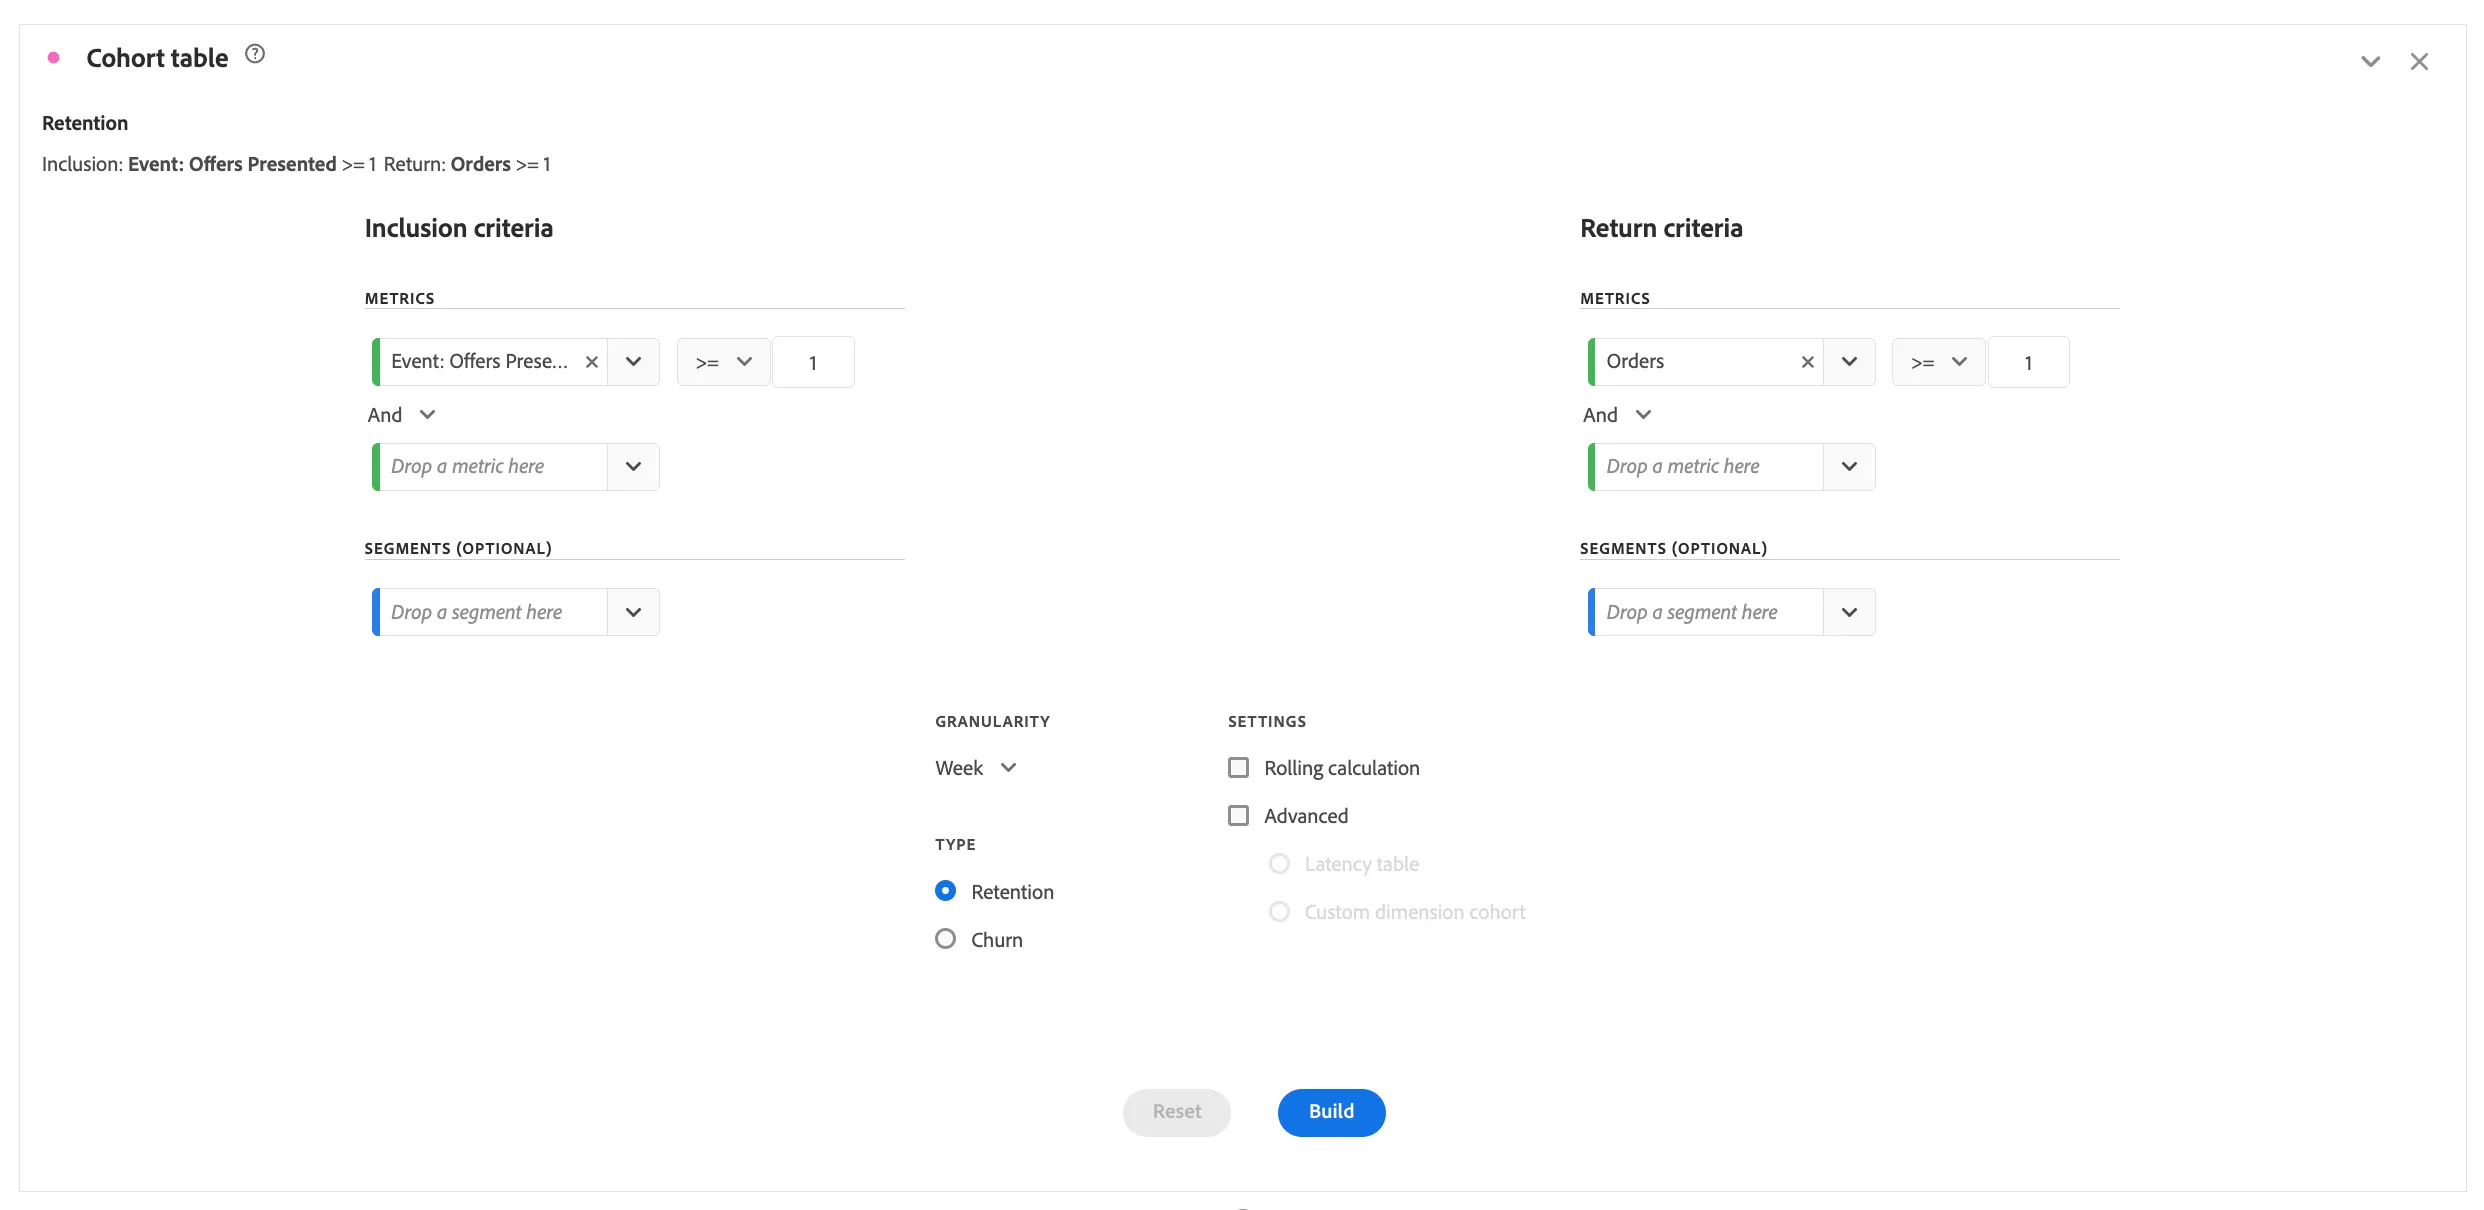This screenshot has height=1210, width=2484.
Task: Open inclusion Drop a metric here dropdown
Action: (633, 467)
